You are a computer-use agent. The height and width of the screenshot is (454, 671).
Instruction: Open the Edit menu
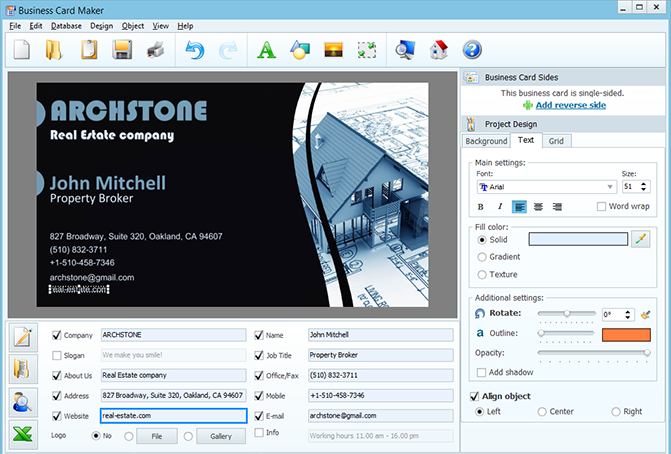click(x=36, y=26)
